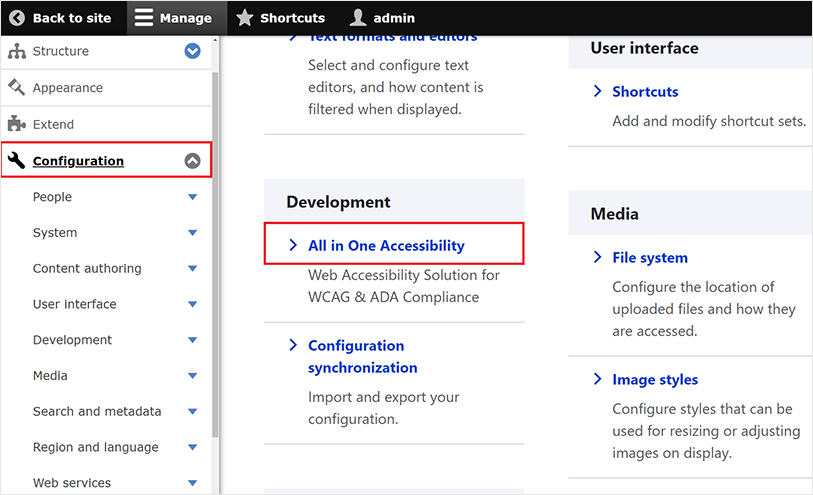The height and width of the screenshot is (495, 813).
Task: Expand the Web services submenu arrow
Action: 192,483
